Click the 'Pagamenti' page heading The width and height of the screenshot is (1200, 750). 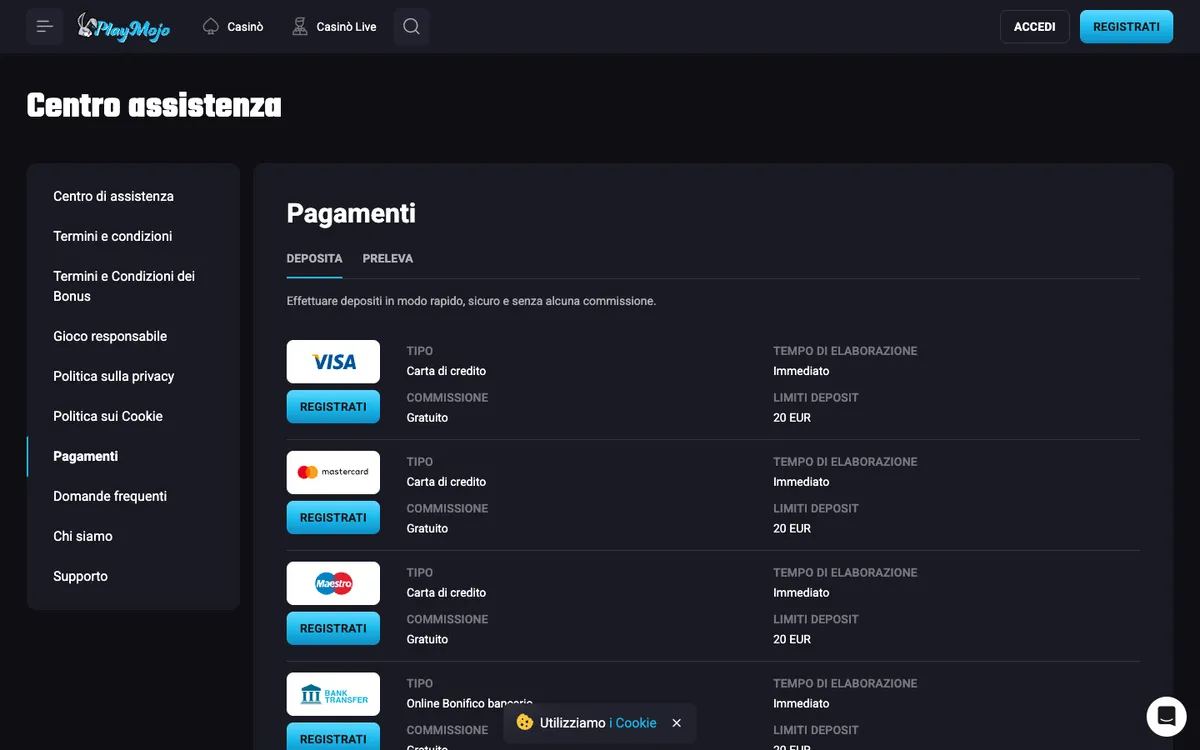coord(351,213)
